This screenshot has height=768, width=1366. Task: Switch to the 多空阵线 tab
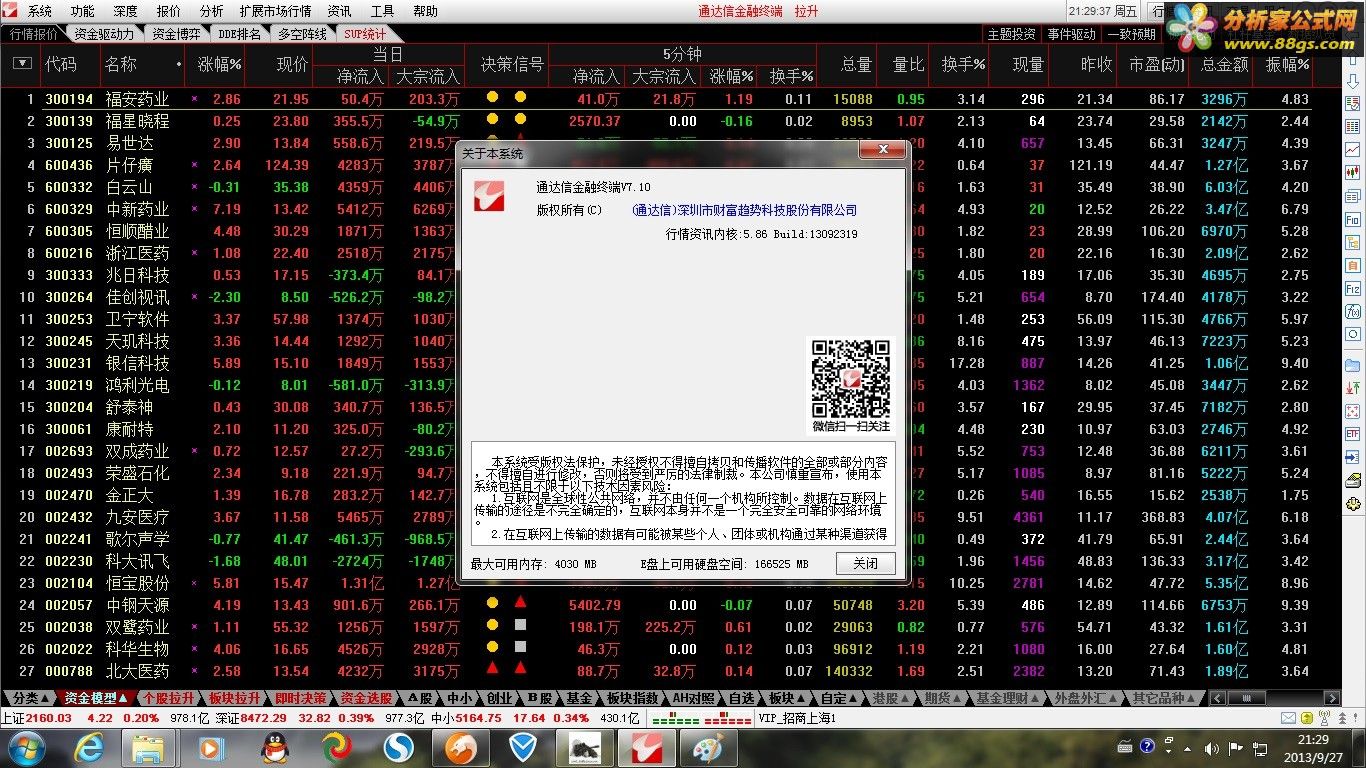[302, 34]
